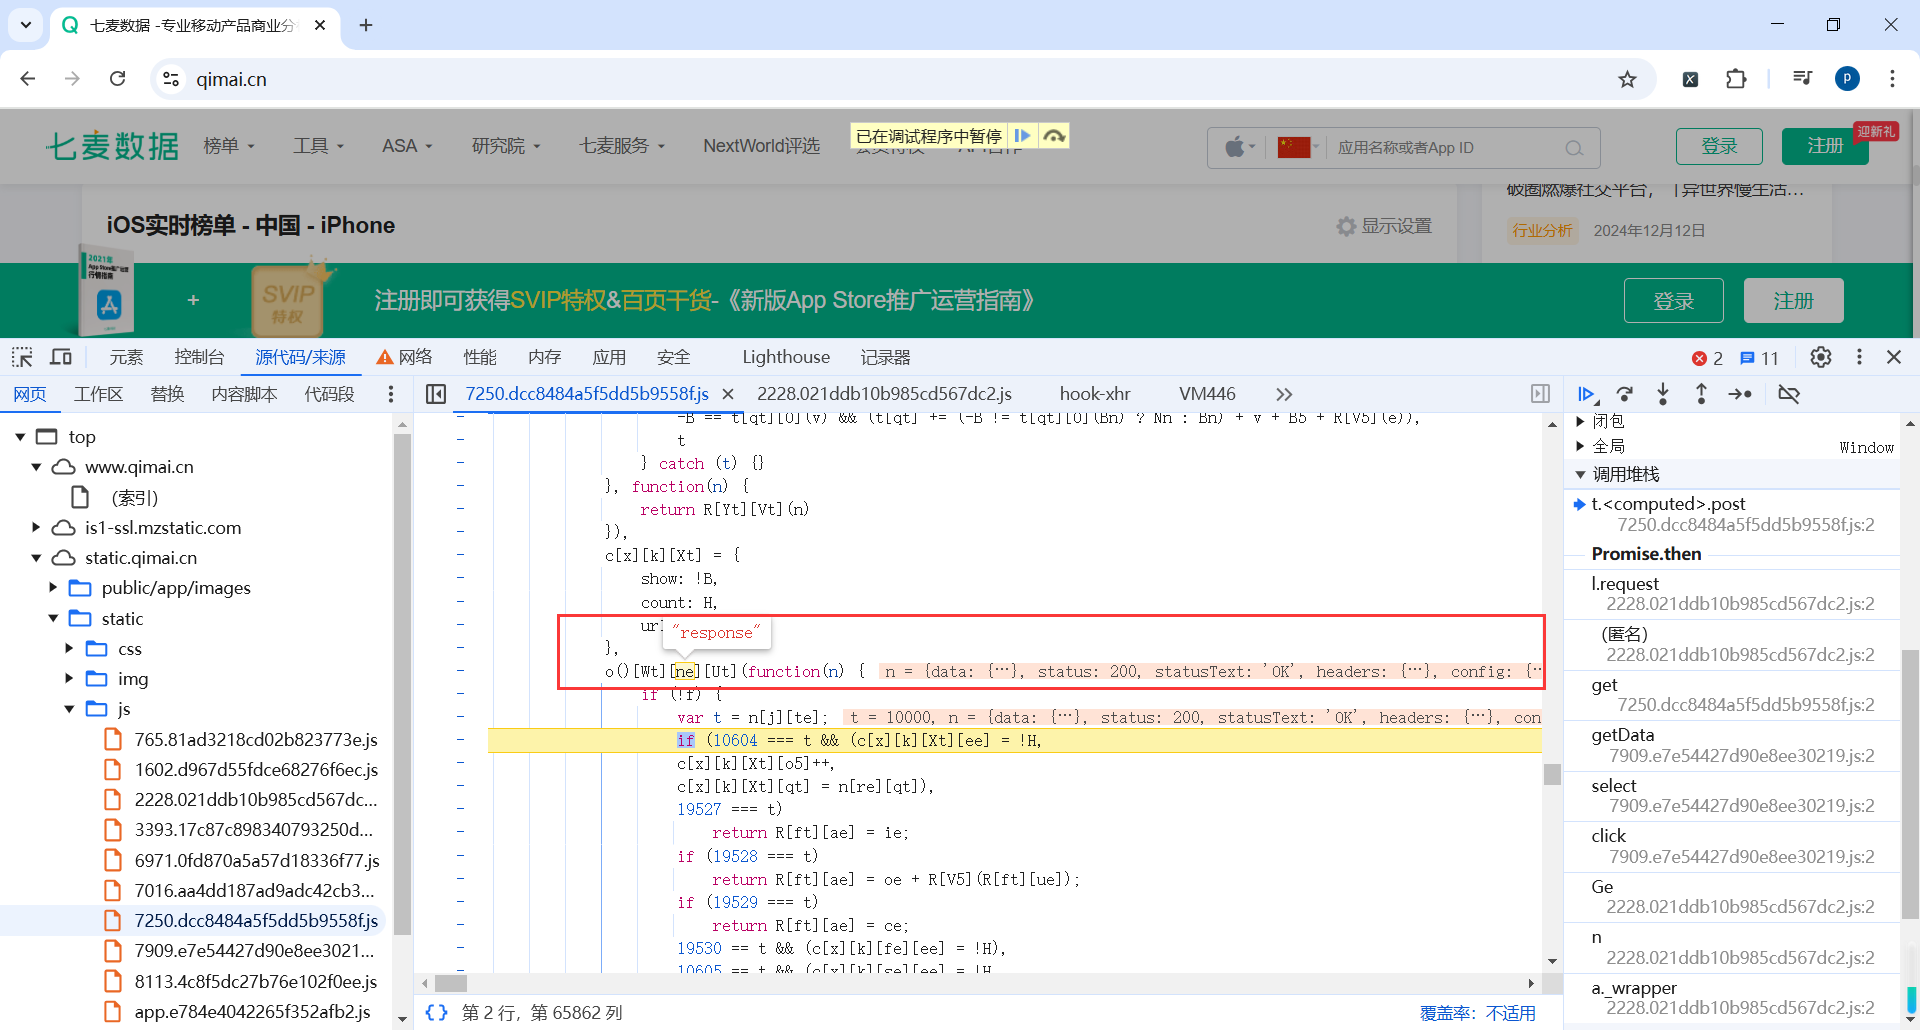Screen dimensions: 1920x1030
Task: Open a new browser tab
Action: [x=366, y=25]
